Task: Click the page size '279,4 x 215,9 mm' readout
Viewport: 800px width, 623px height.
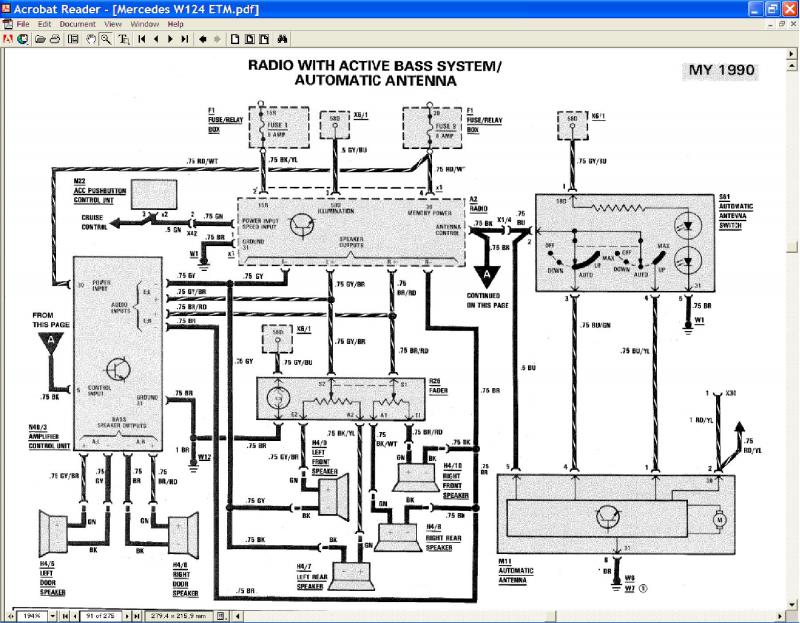Action: click(179, 616)
